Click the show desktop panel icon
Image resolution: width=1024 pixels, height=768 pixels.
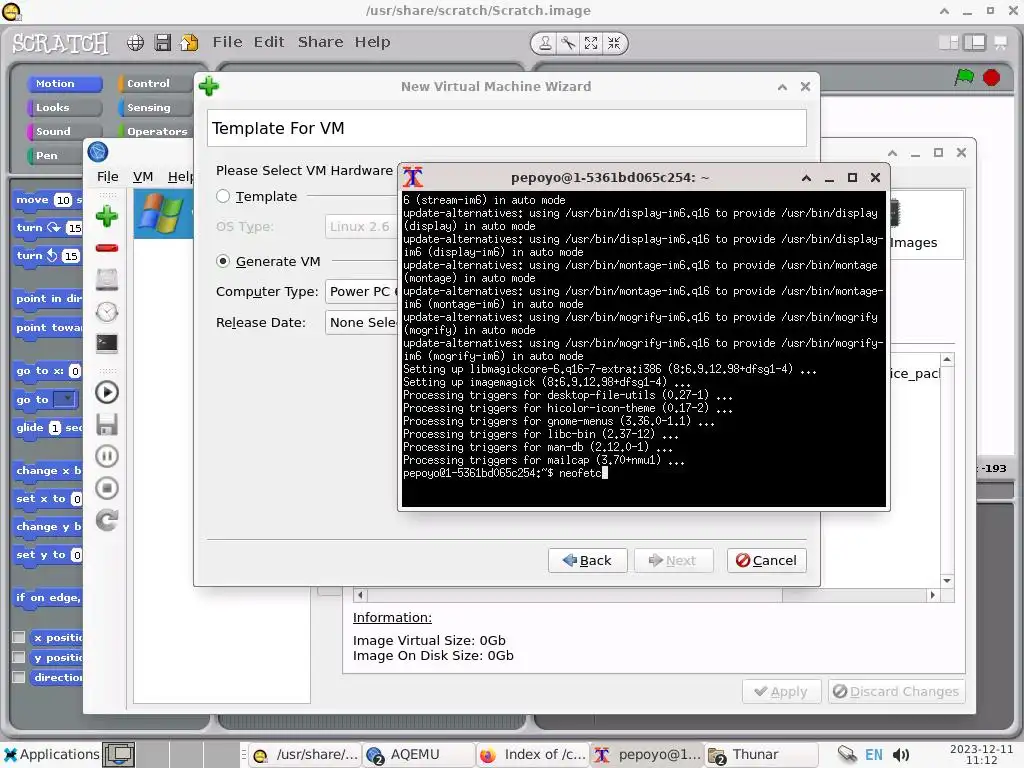[119, 754]
